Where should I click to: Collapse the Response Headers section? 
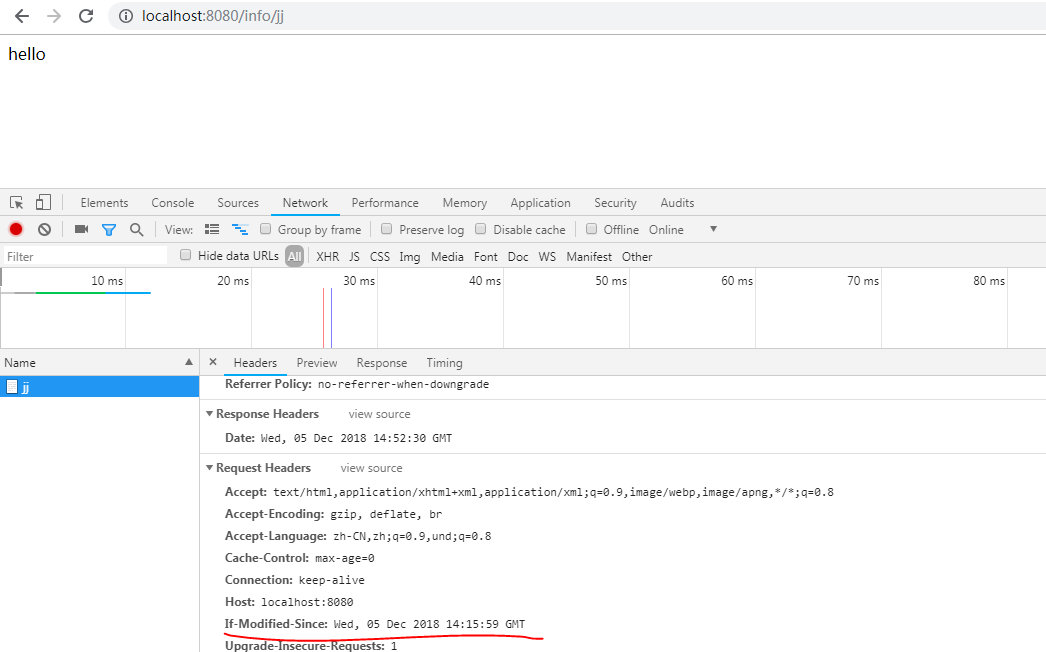(x=210, y=413)
